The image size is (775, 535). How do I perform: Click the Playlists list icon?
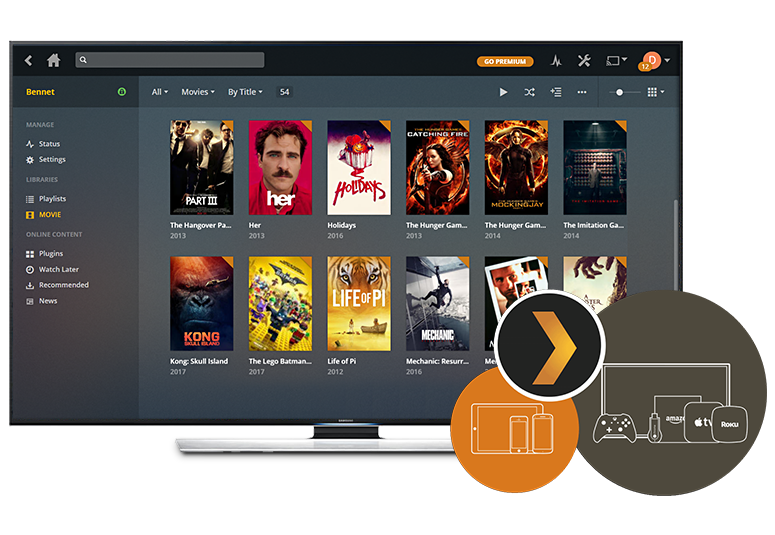click(x=30, y=199)
